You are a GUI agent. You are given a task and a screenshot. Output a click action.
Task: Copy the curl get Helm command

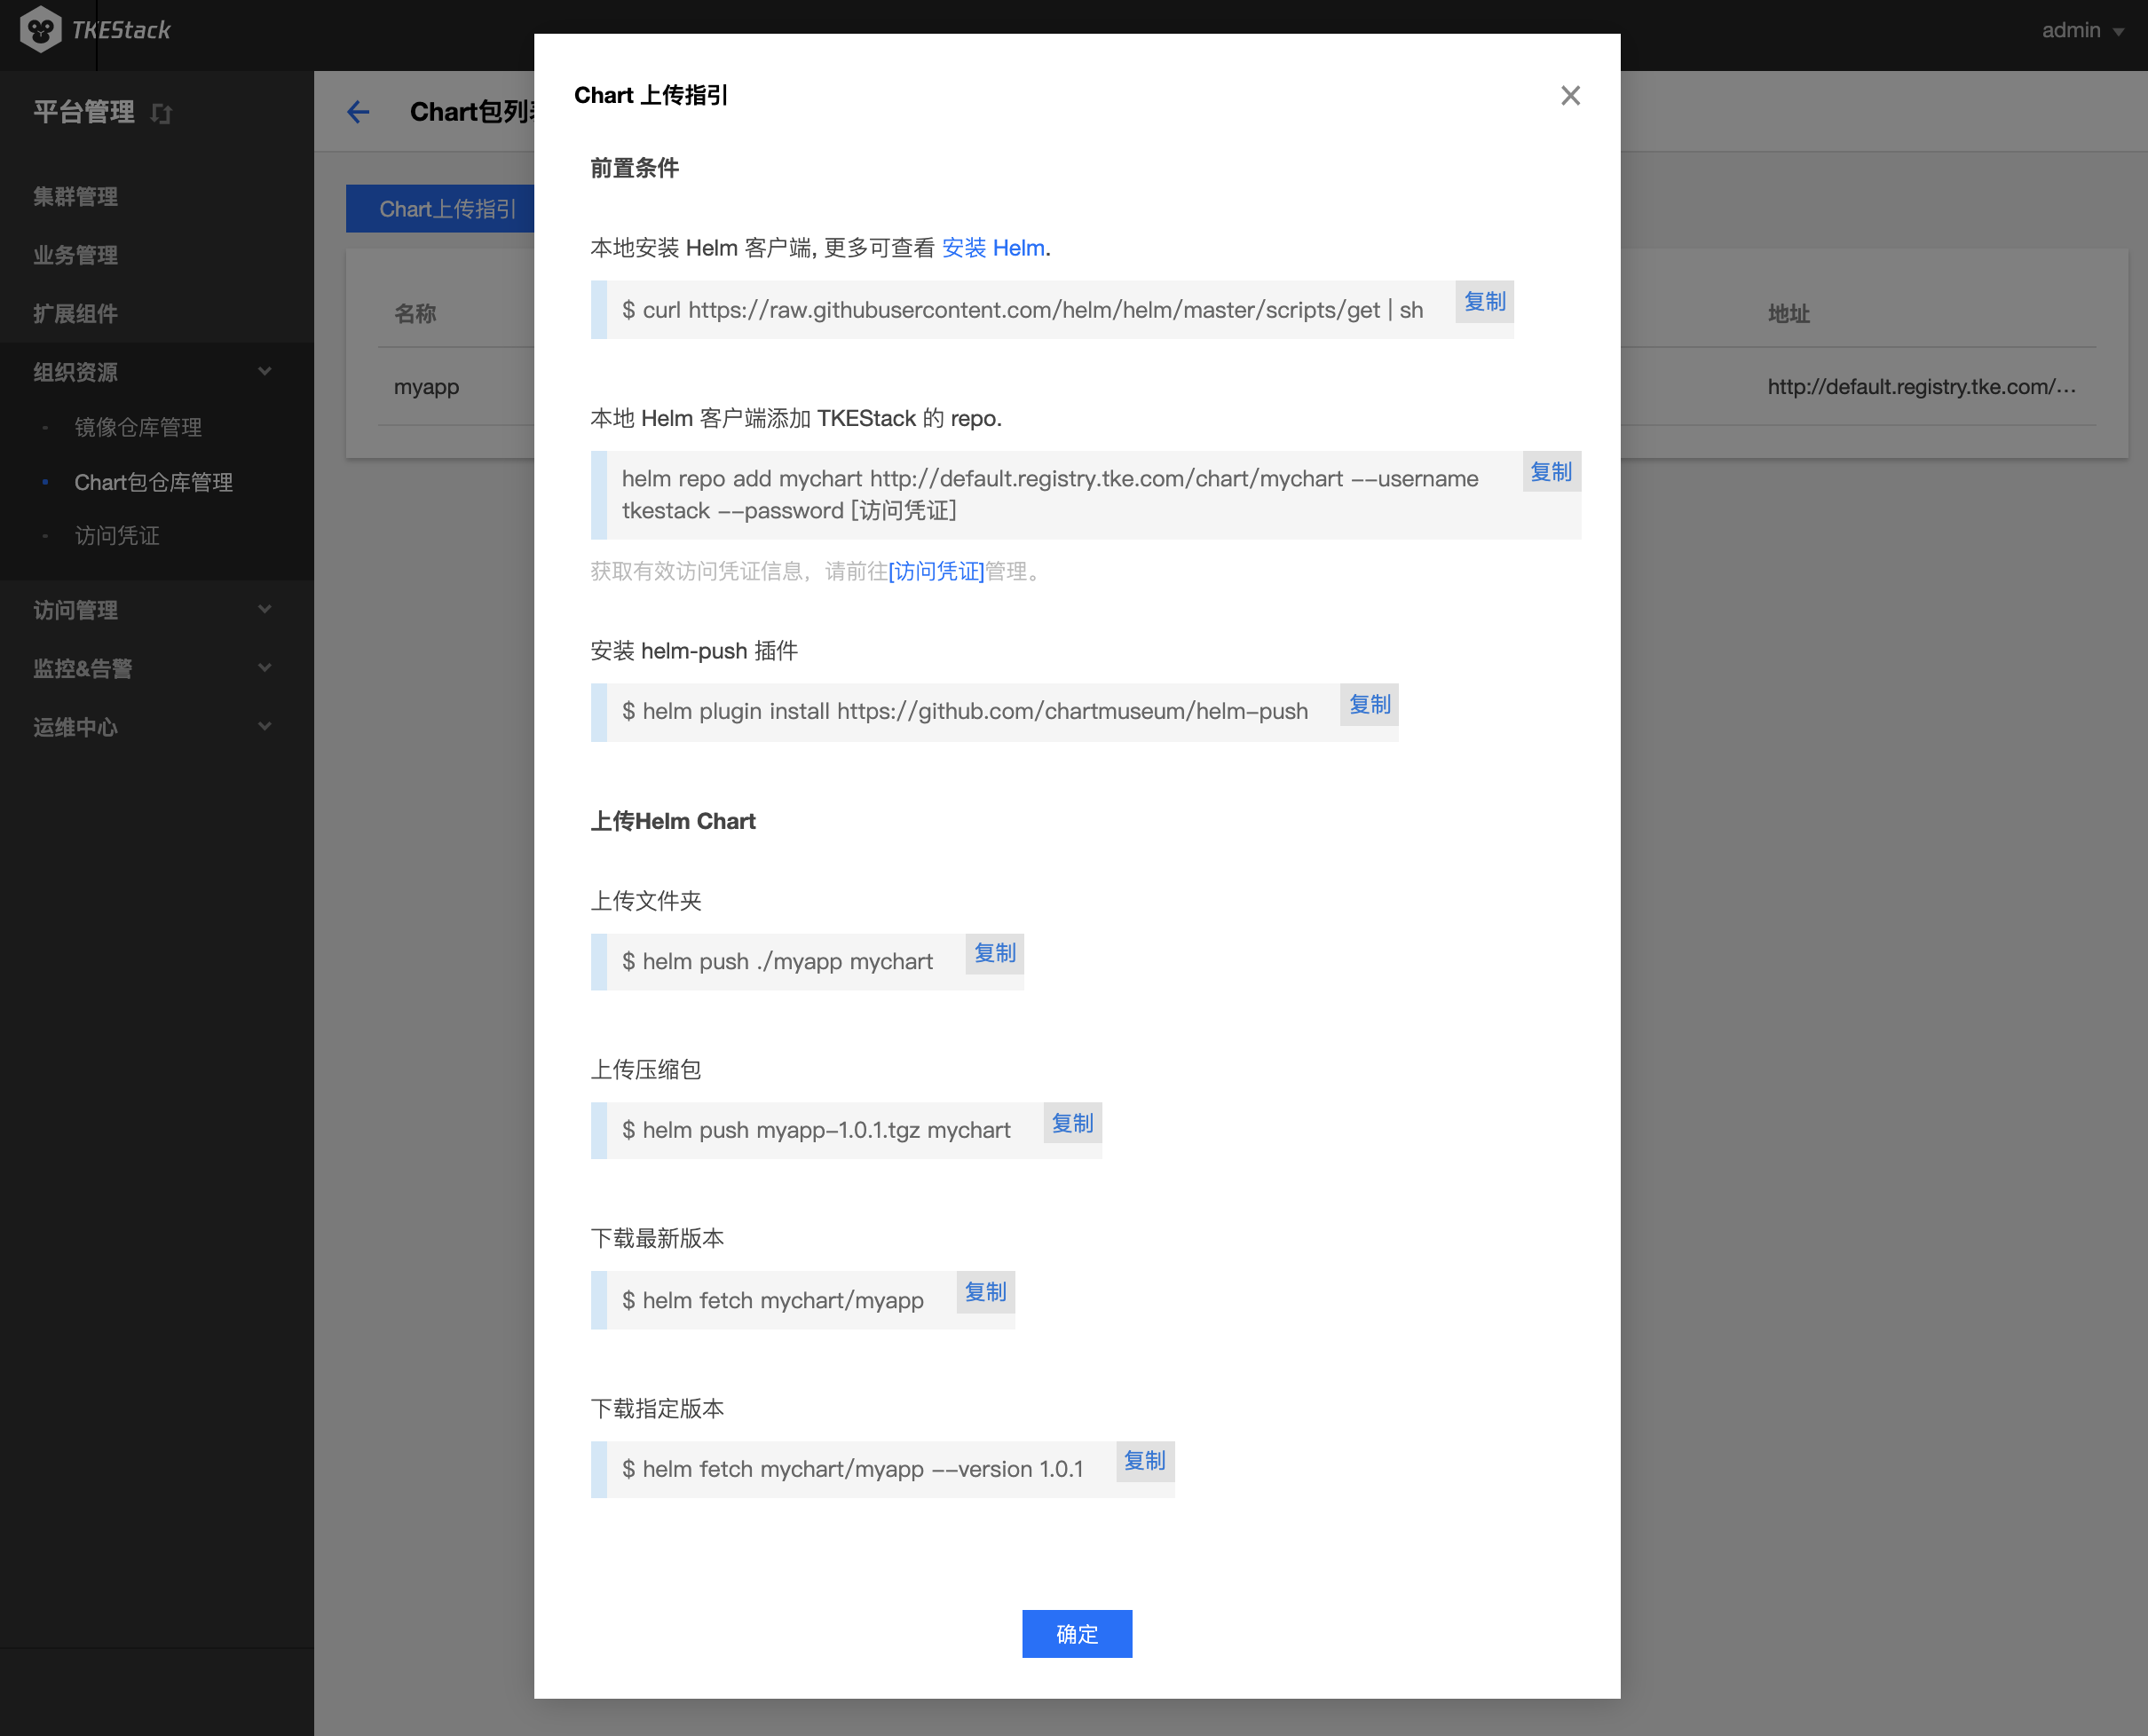click(1484, 302)
